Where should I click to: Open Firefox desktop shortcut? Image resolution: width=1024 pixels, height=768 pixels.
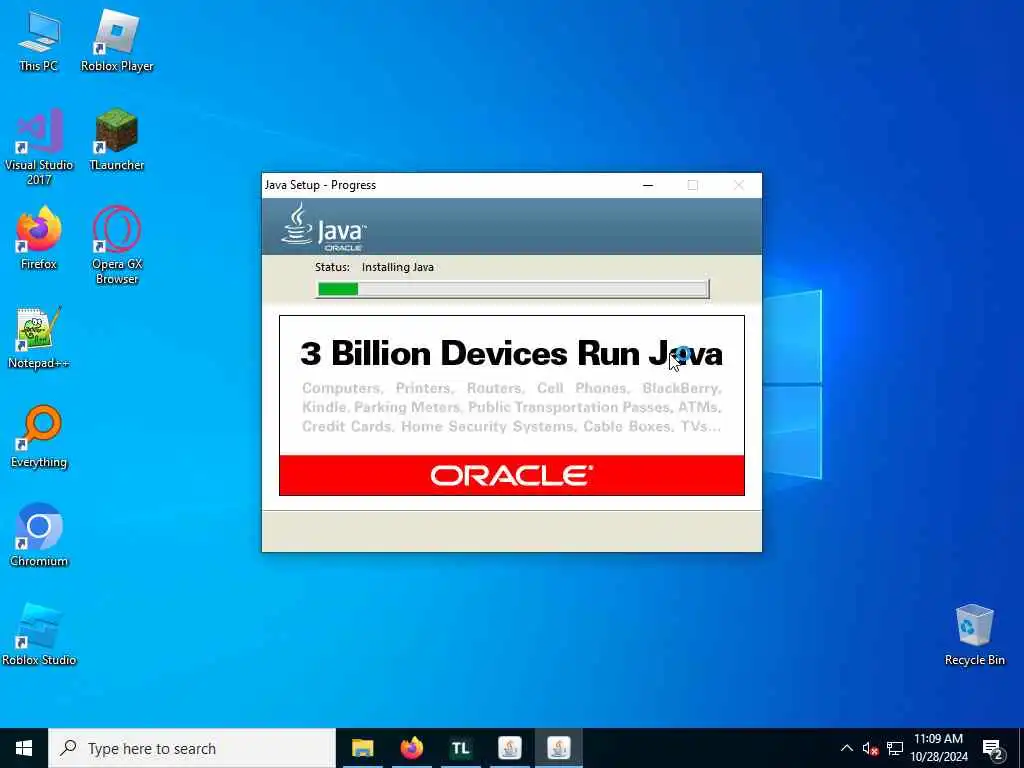[x=39, y=238]
